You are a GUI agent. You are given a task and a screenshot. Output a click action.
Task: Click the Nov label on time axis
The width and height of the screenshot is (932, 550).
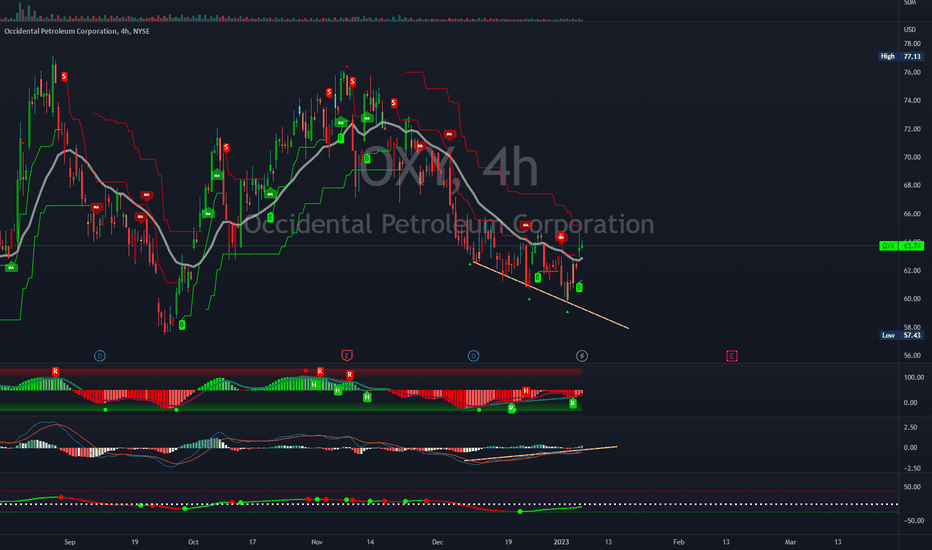pyautogui.click(x=317, y=542)
